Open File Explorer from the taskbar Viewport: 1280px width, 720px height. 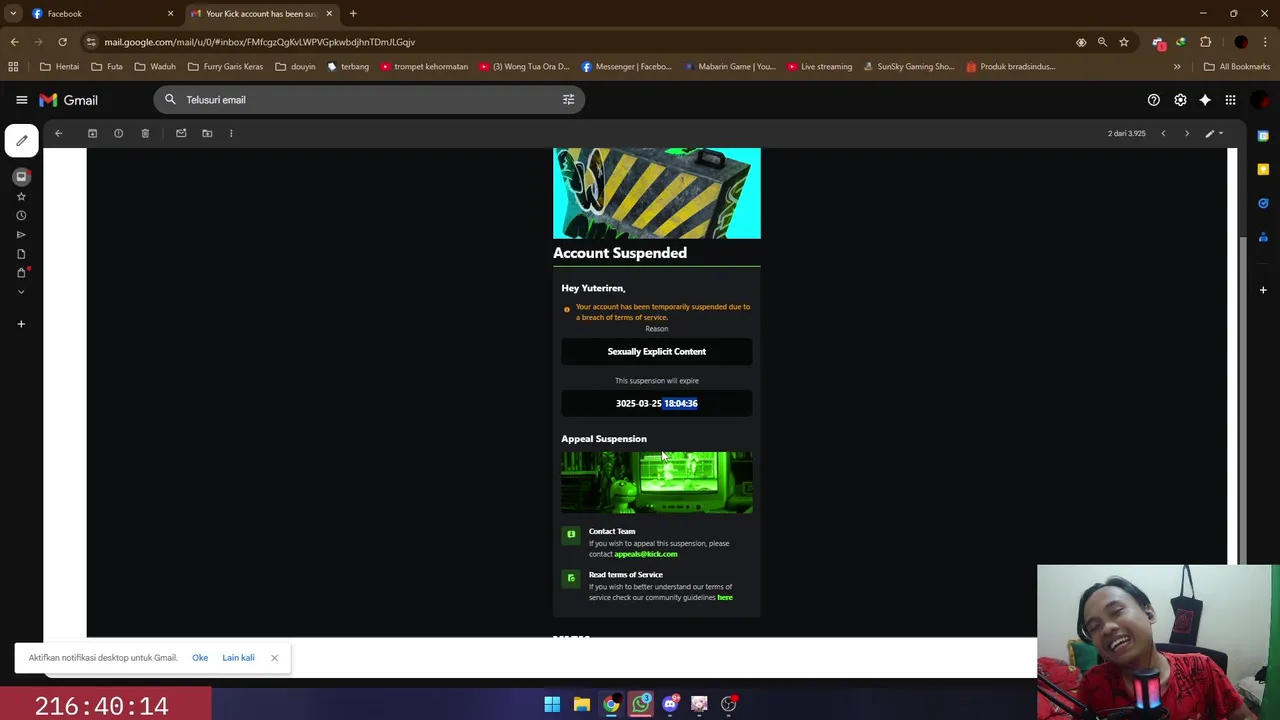[581, 704]
